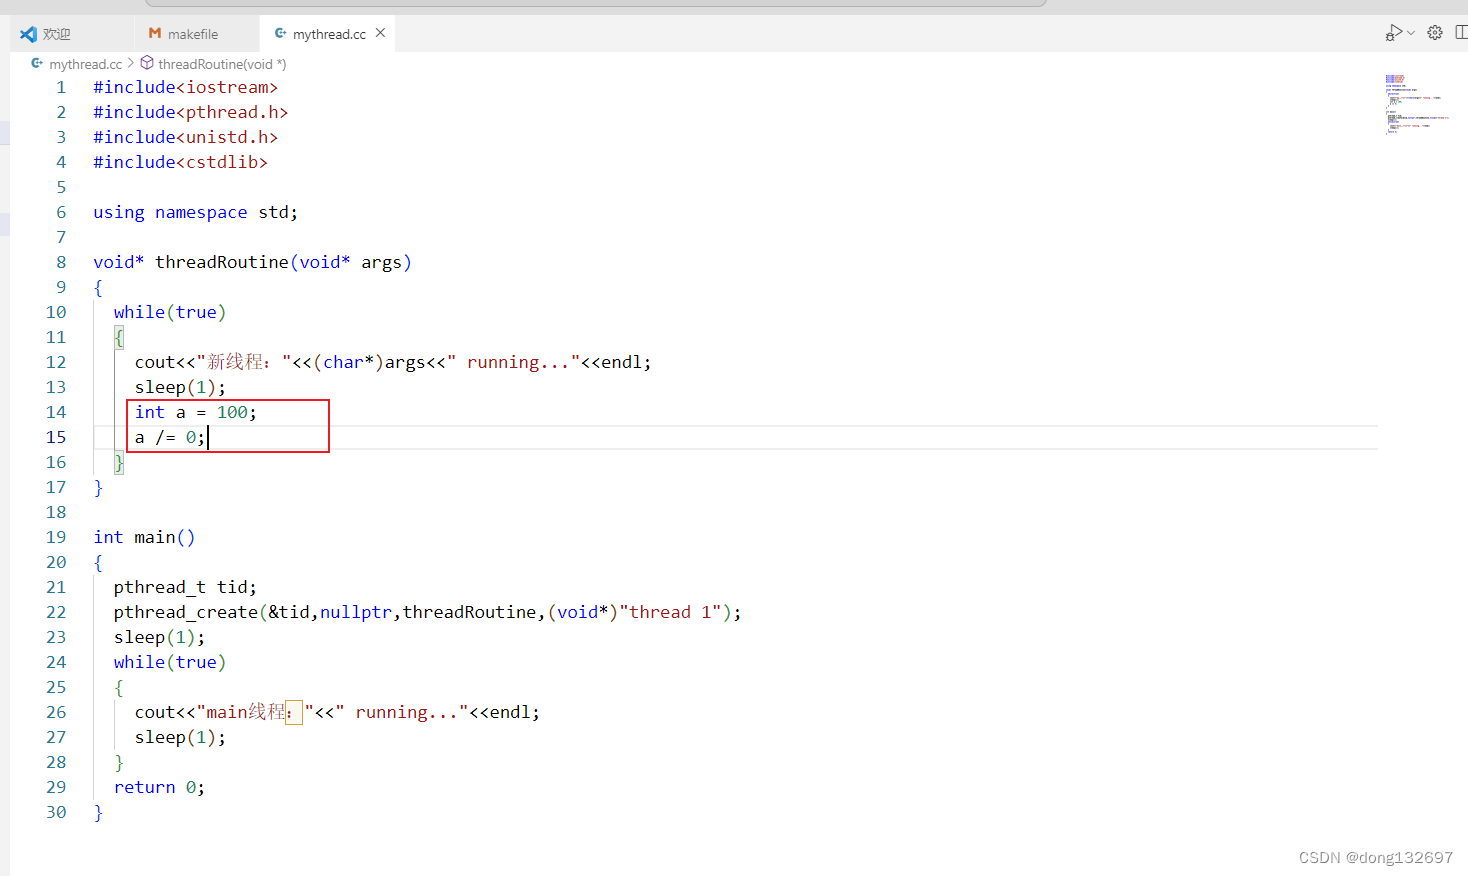Viewport: 1468px width, 876px height.
Task: Close the mythread.cc tab
Action: point(380,33)
